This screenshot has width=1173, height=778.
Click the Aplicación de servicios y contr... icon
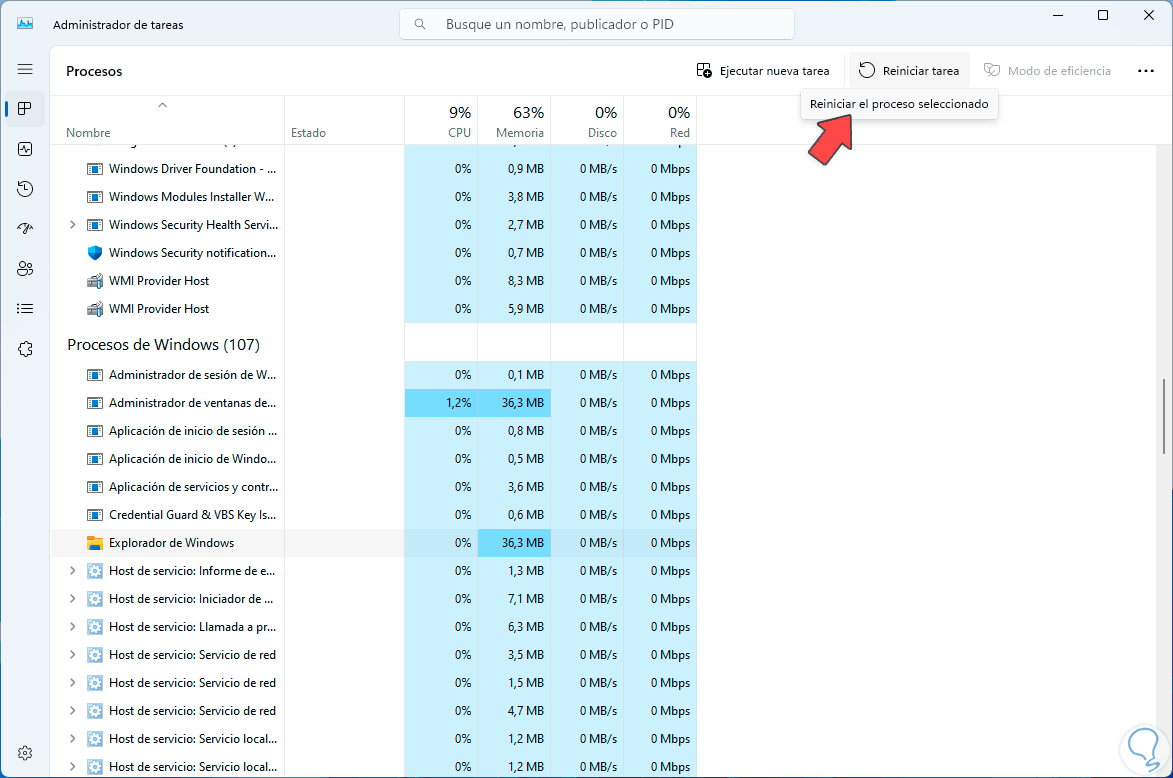click(94, 487)
